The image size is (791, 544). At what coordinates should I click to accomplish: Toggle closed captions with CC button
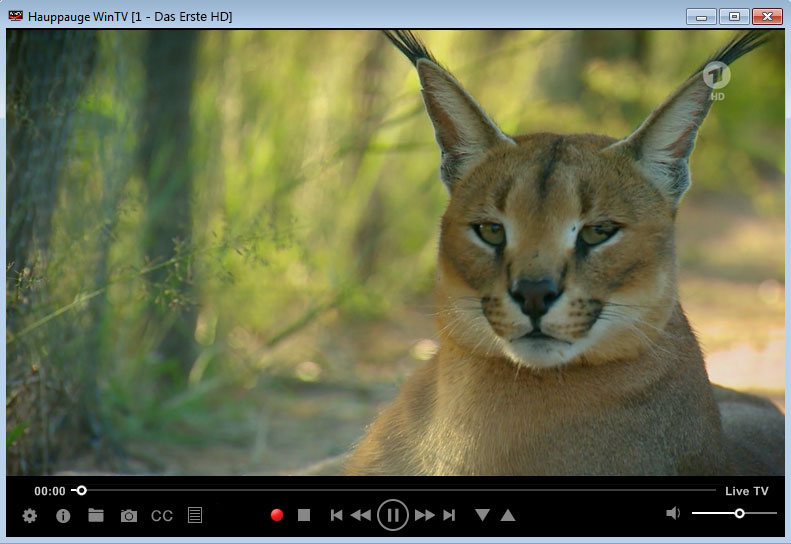pyautogui.click(x=162, y=516)
